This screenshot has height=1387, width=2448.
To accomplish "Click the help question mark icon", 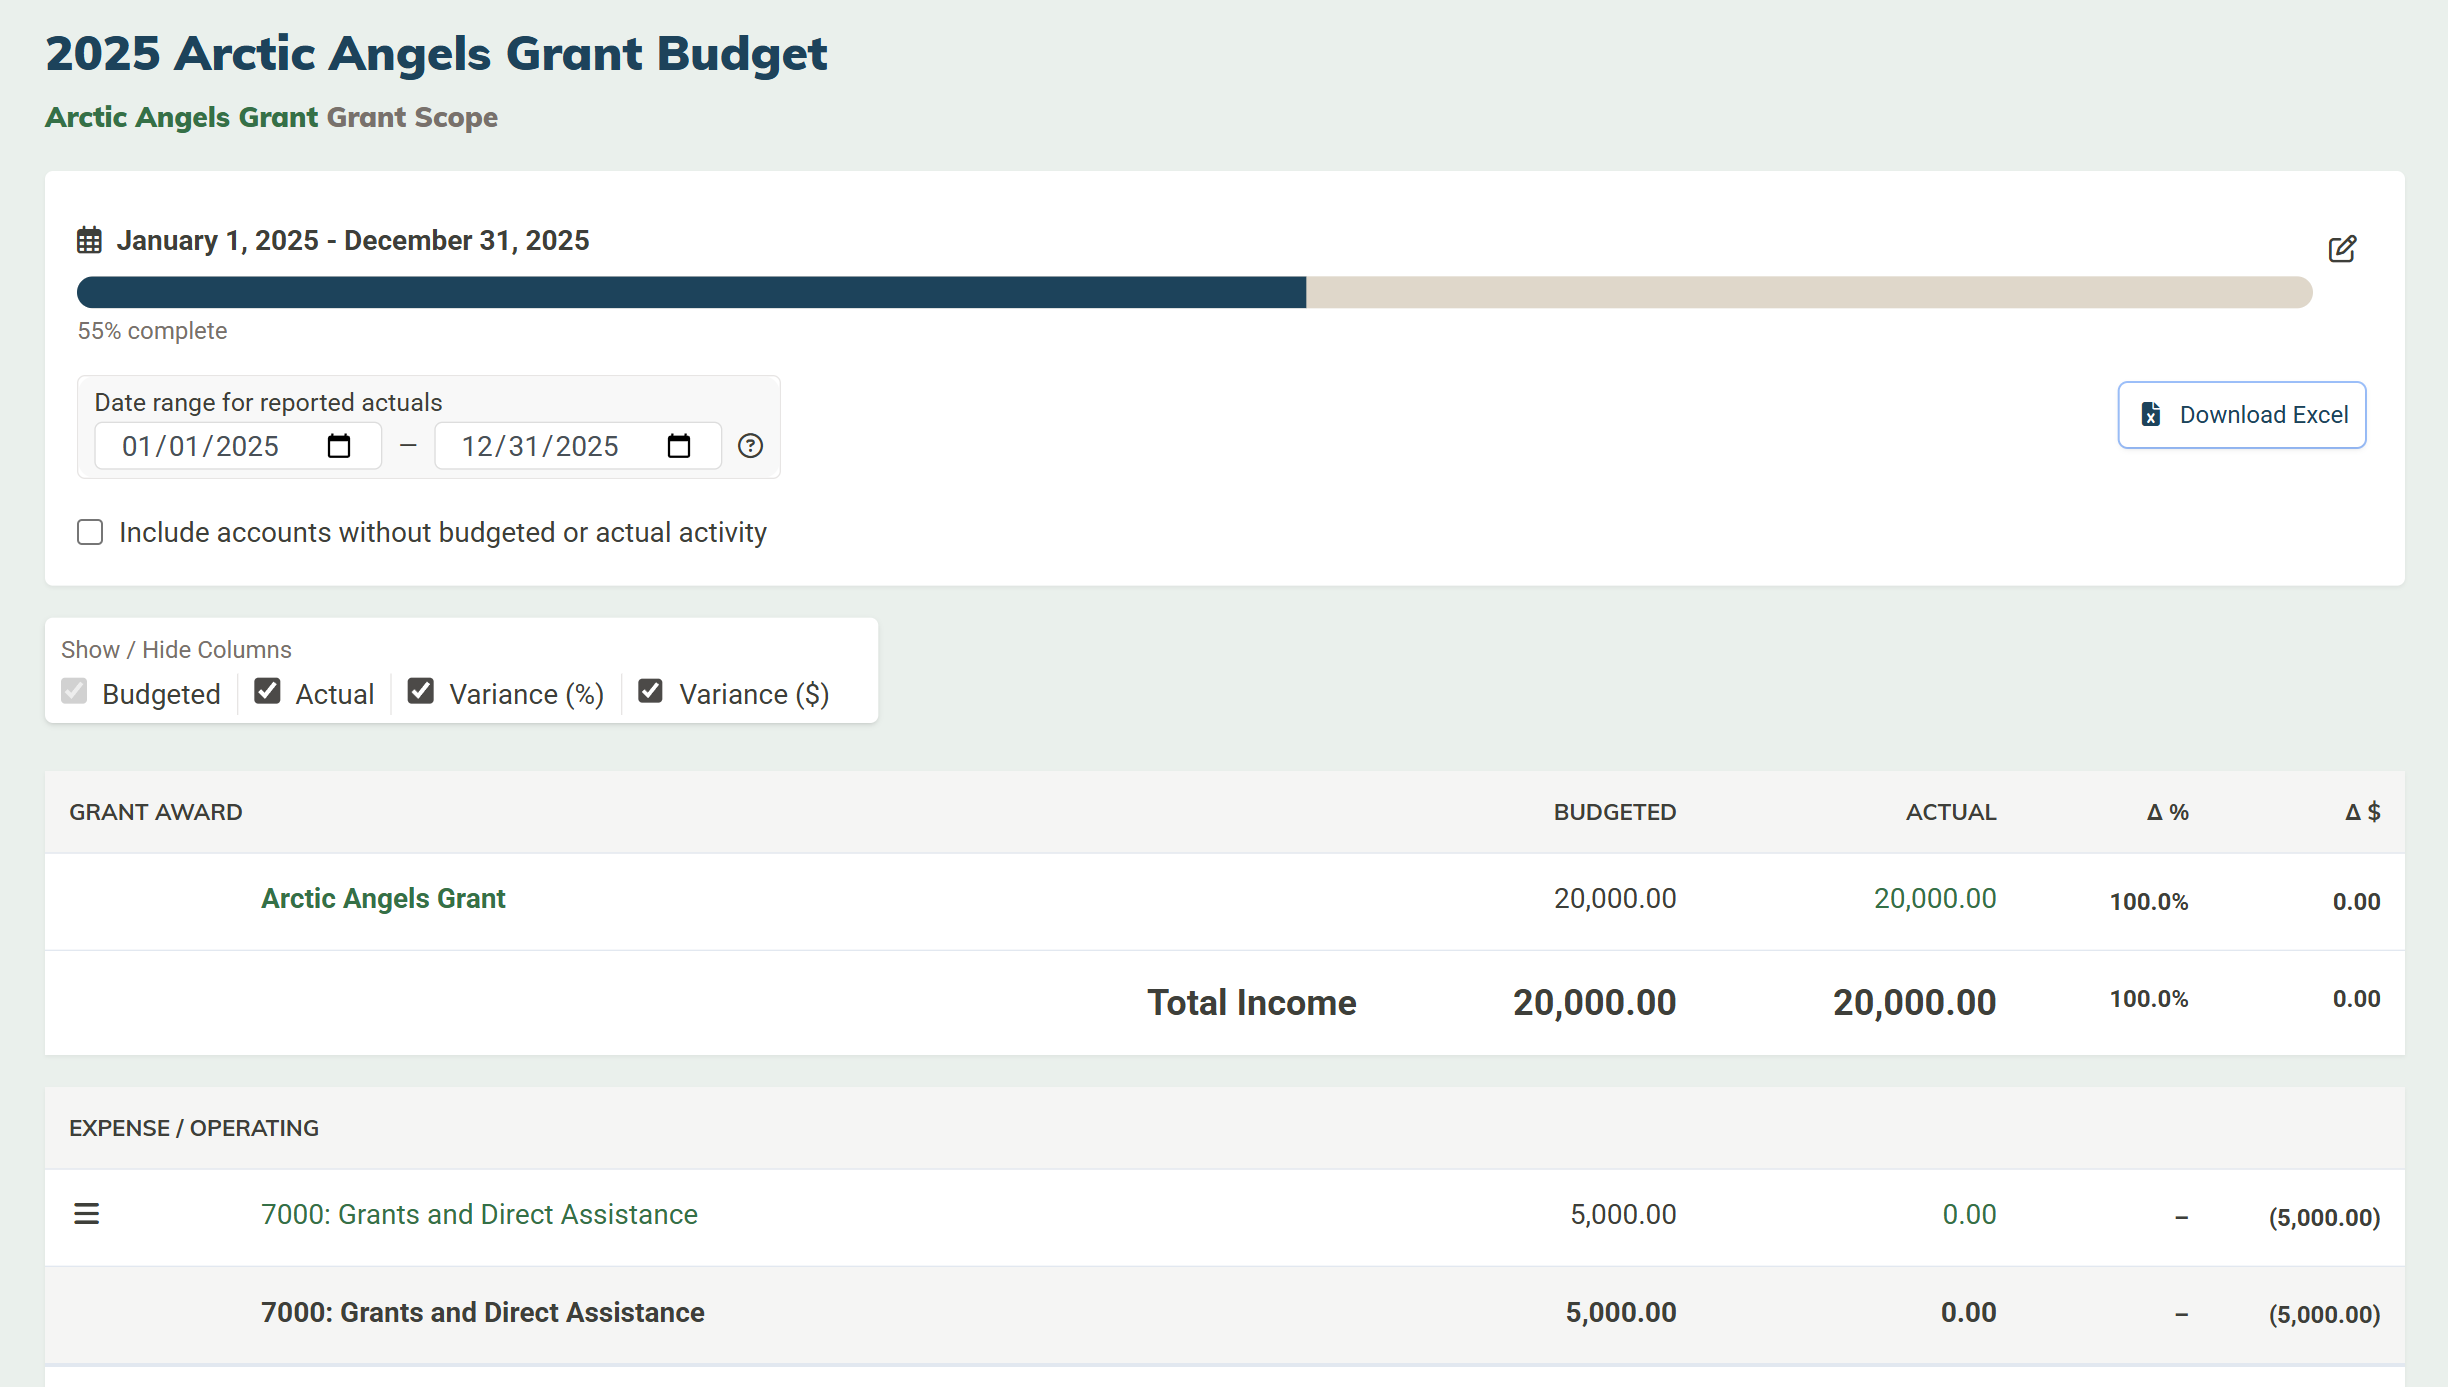I will [x=750, y=446].
